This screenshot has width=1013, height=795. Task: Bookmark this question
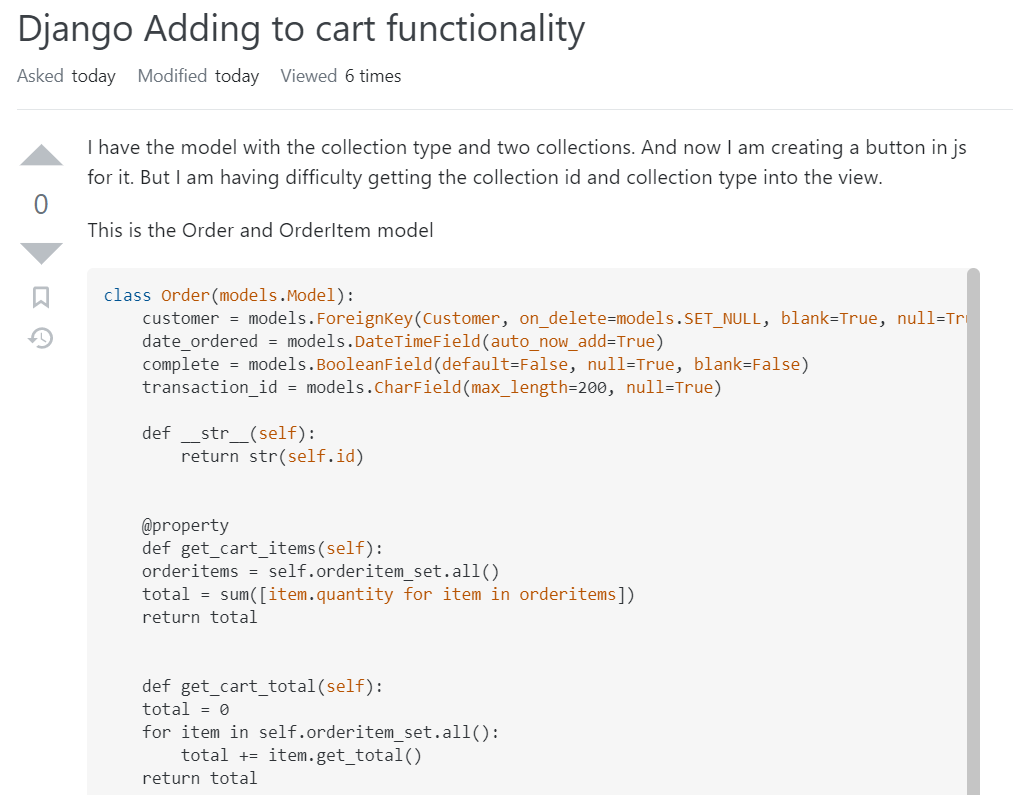pos(41,297)
